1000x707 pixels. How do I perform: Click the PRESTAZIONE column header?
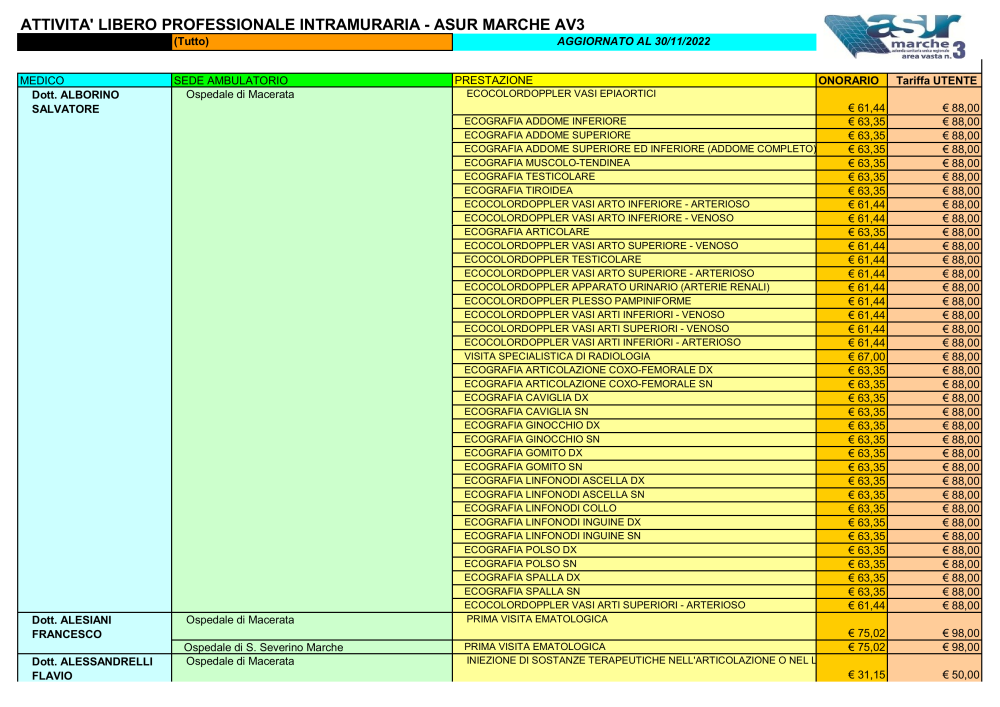(x=634, y=80)
